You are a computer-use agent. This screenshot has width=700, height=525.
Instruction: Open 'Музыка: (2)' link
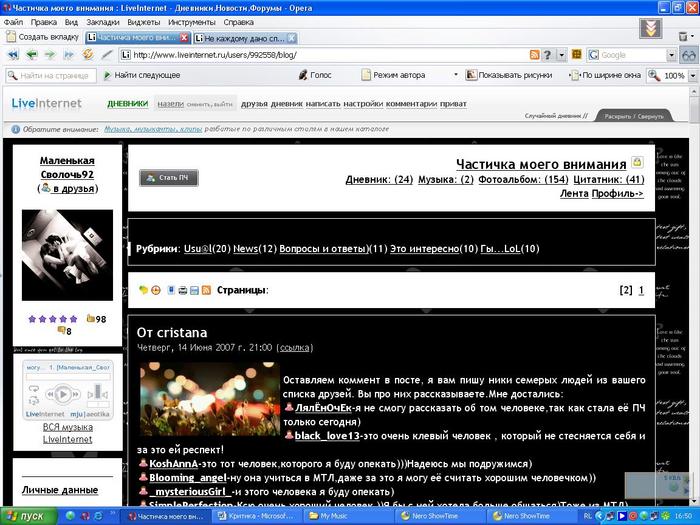[x=446, y=179]
